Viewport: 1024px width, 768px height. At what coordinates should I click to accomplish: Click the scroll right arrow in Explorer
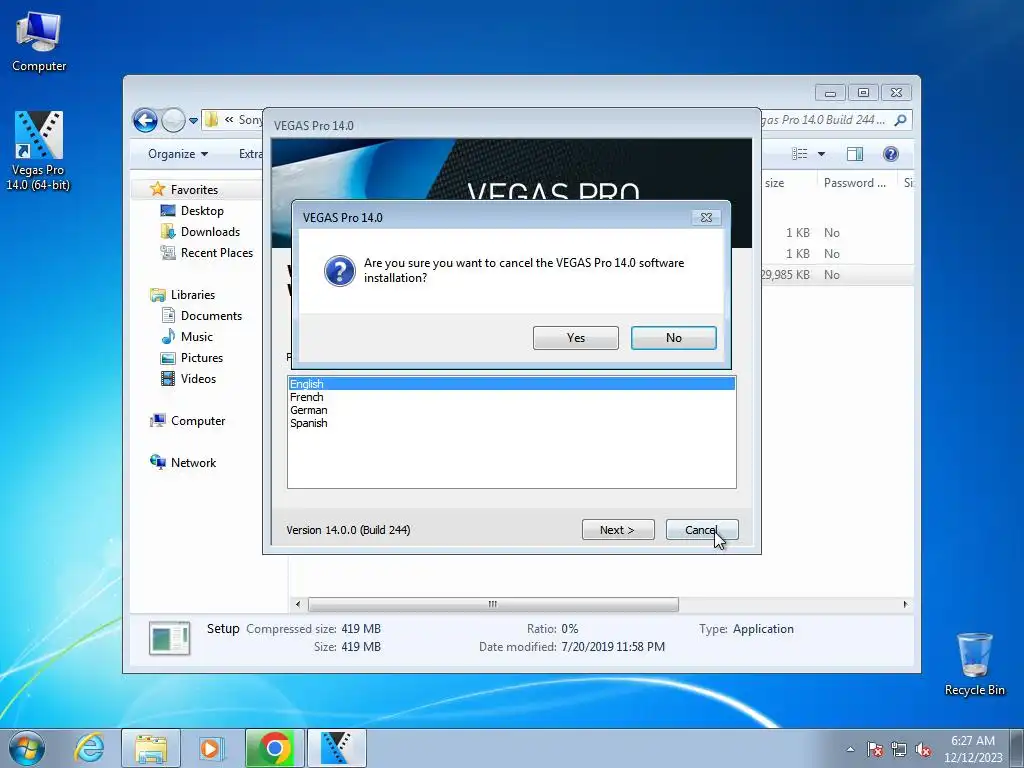pos(905,605)
